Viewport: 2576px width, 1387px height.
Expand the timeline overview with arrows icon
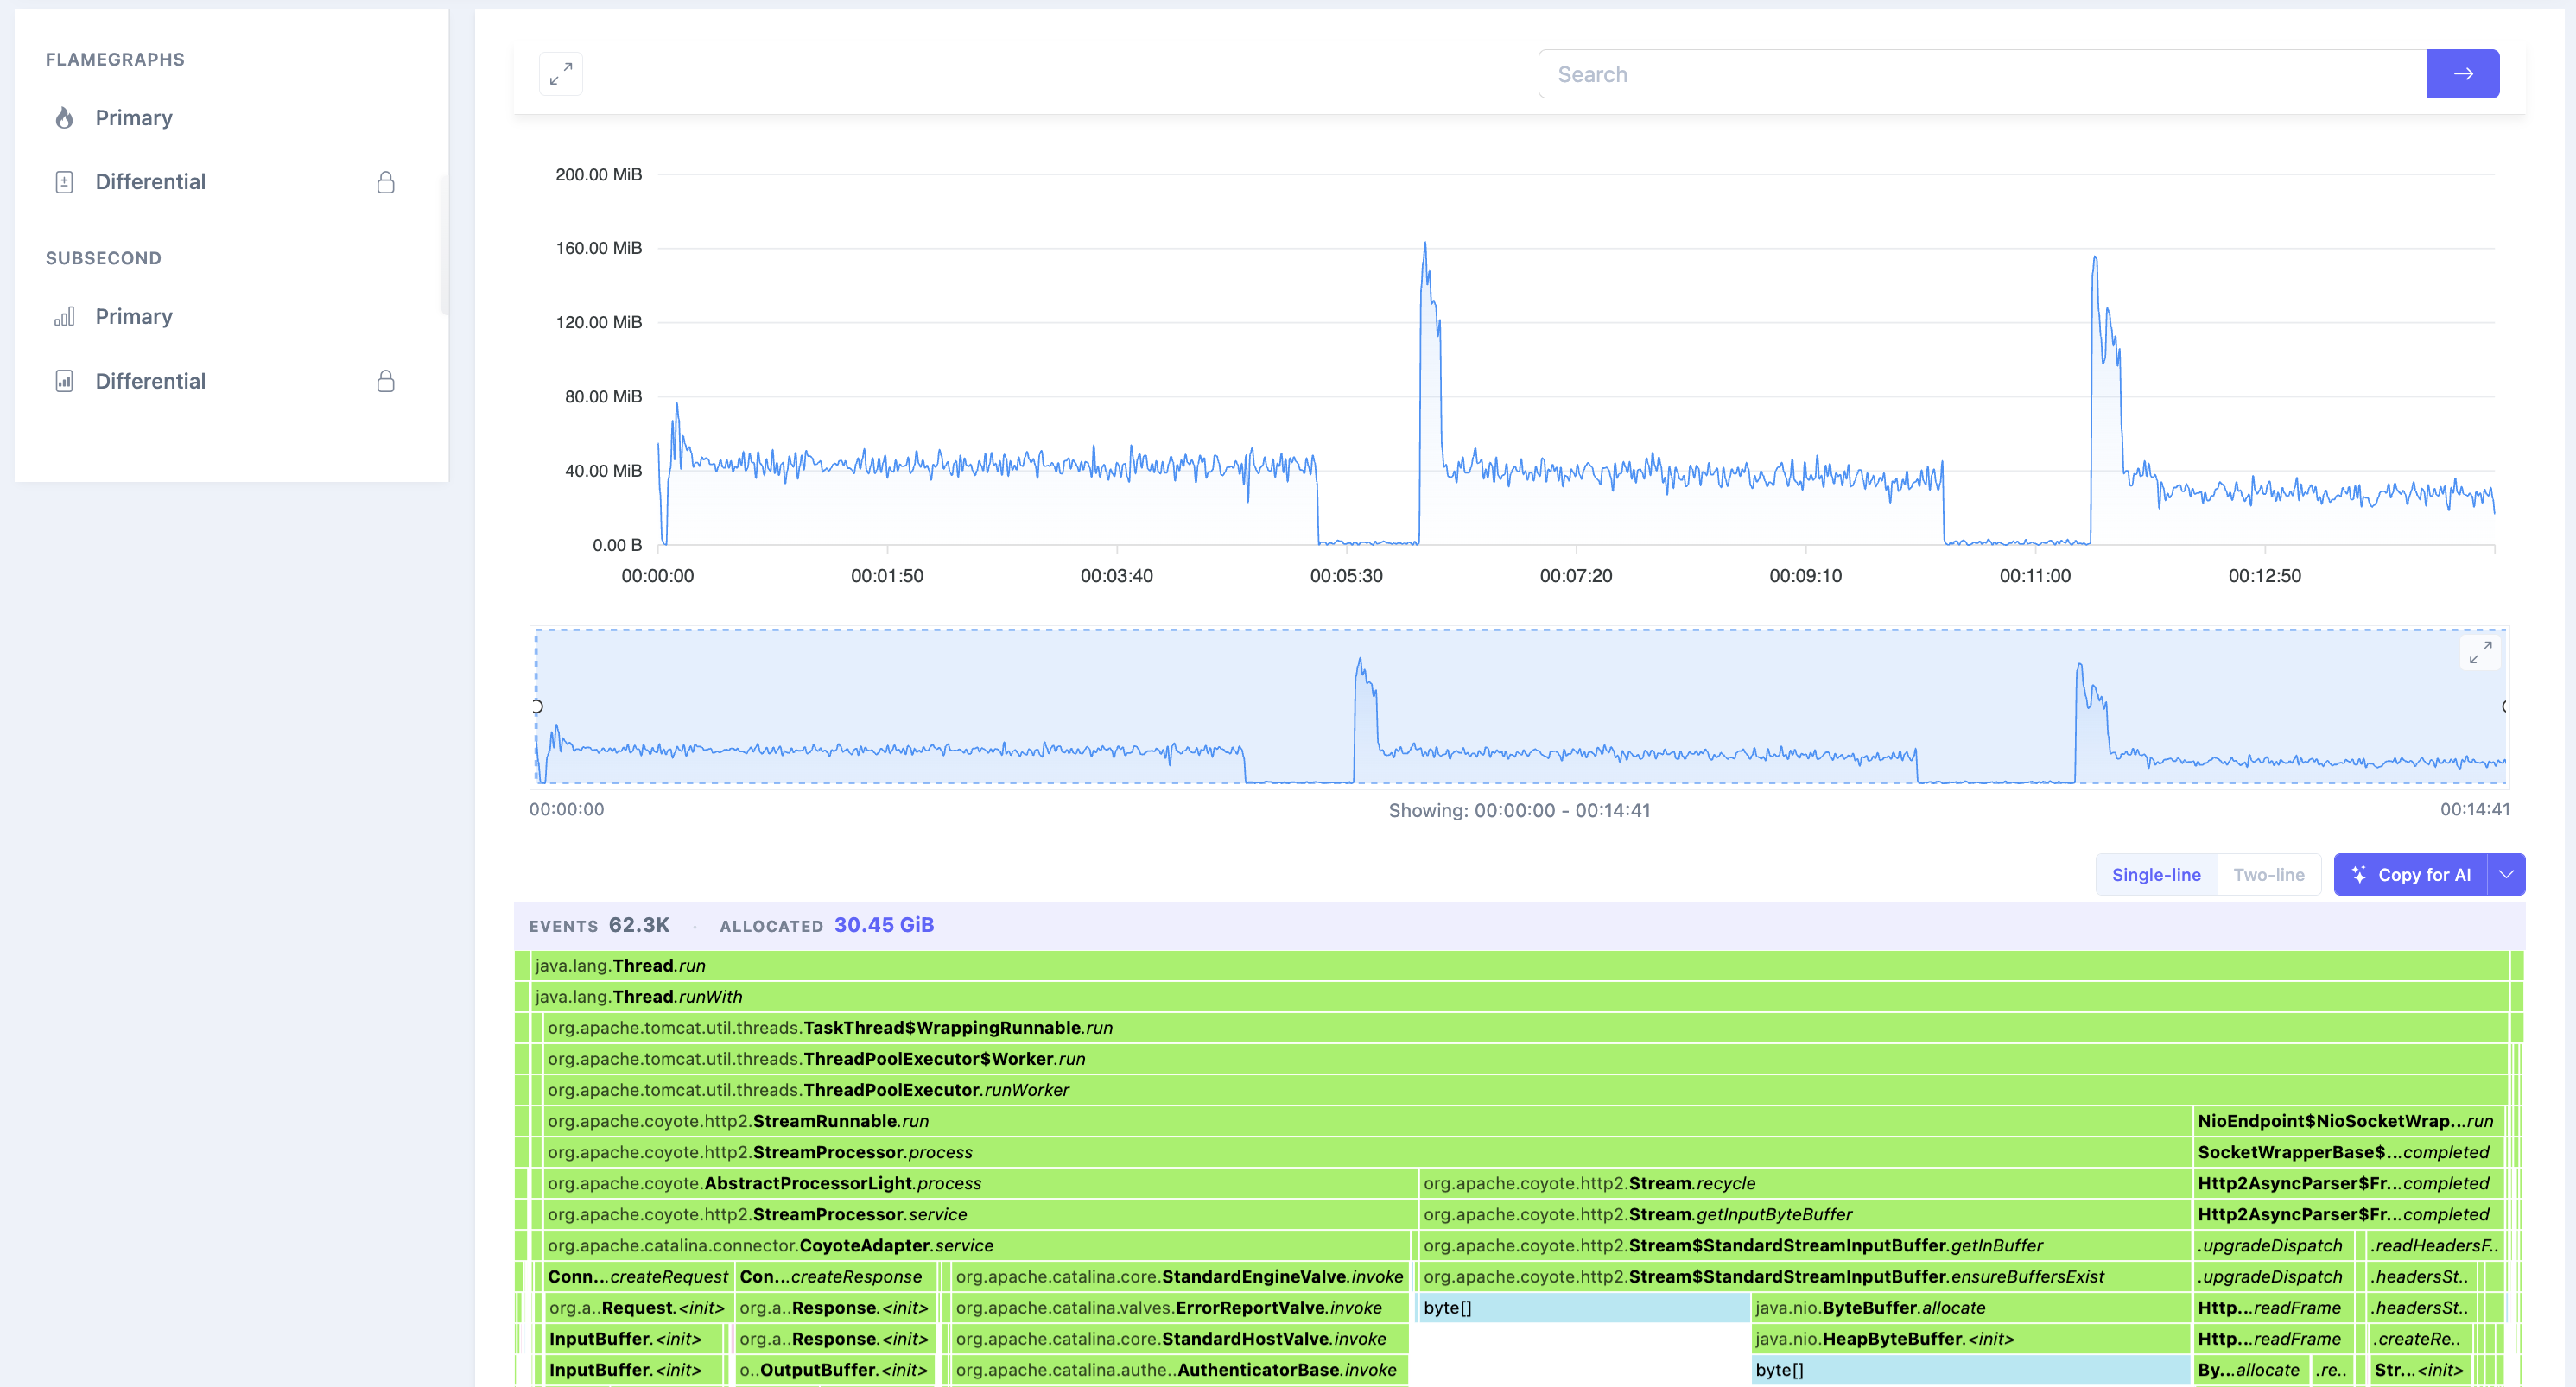2480,653
